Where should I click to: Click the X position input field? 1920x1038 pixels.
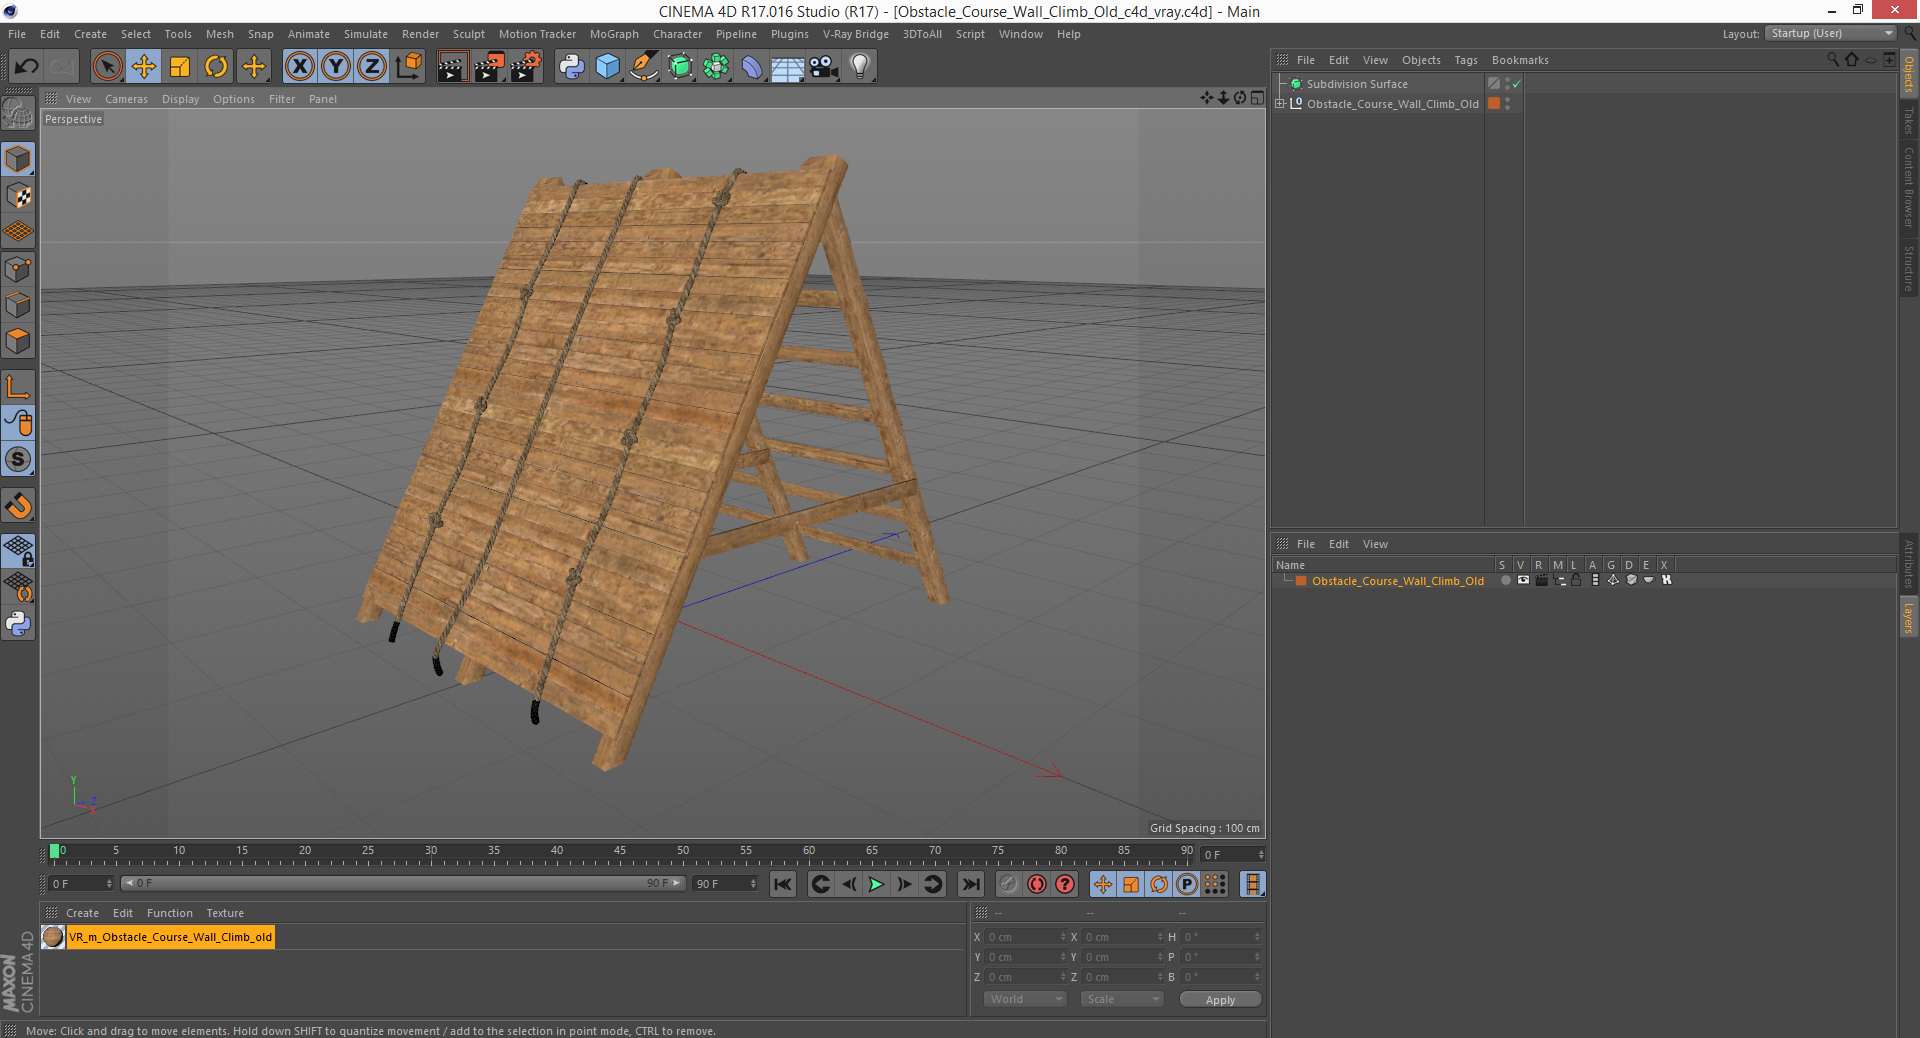tap(1027, 937)
